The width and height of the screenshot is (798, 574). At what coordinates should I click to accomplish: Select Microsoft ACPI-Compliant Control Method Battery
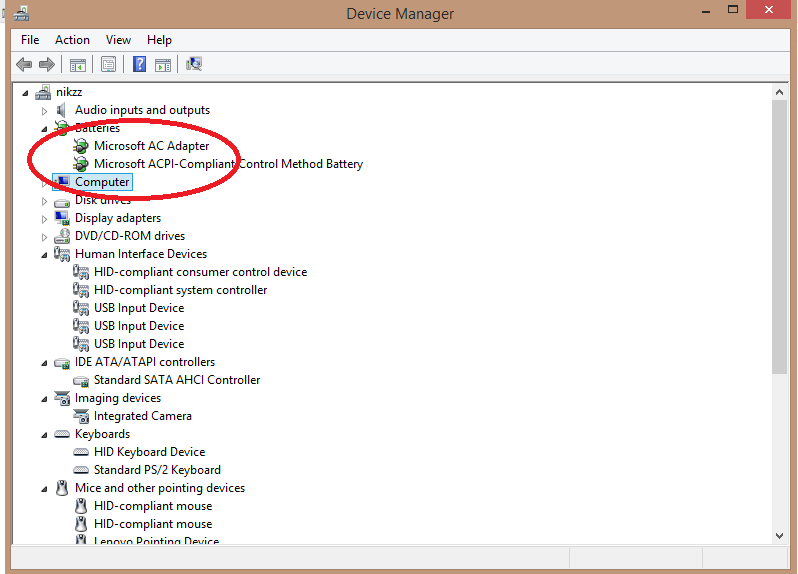229,164
